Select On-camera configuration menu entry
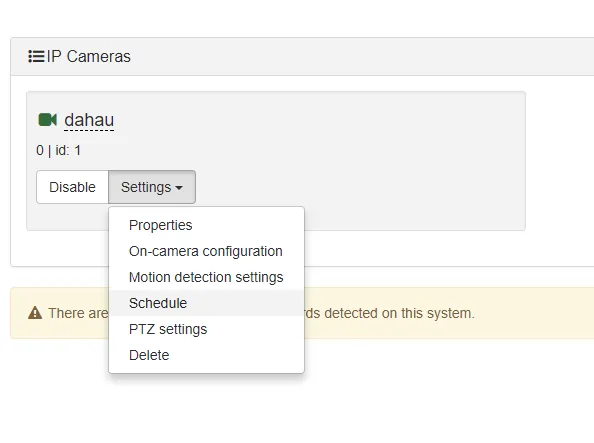594x443 pixels. tap(206, 251)
